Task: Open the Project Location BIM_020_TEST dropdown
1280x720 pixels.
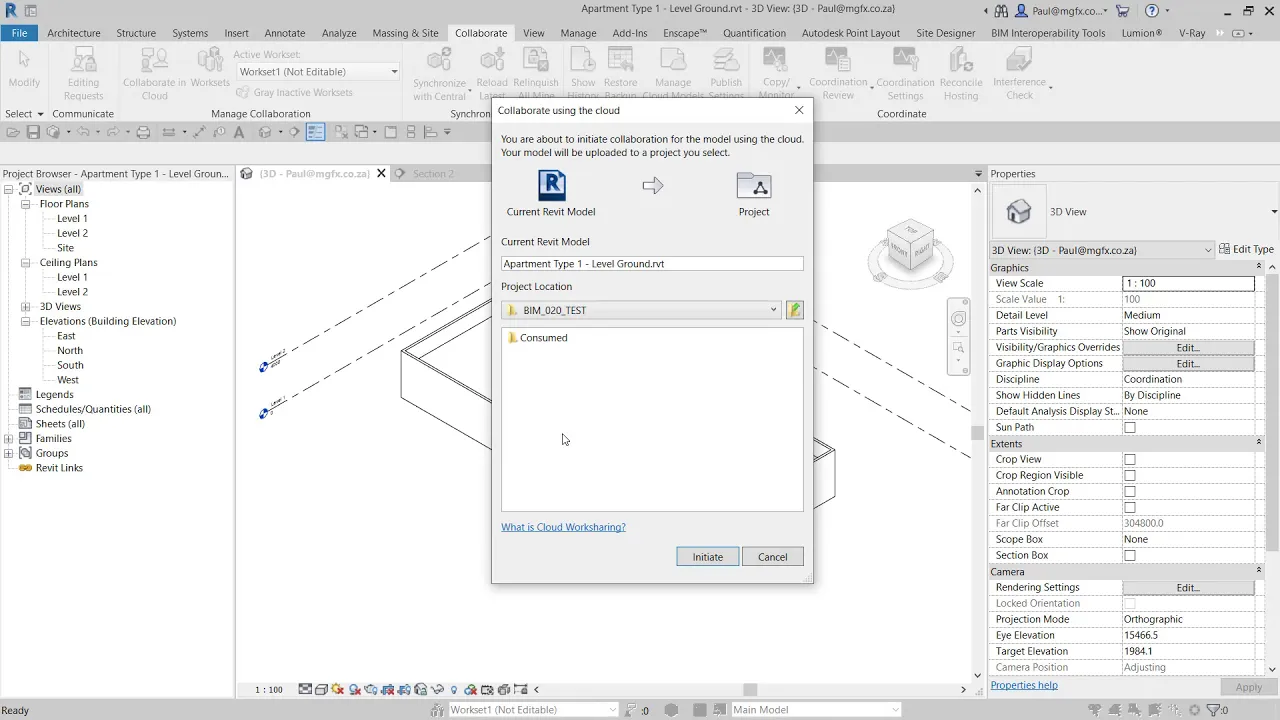Action: [642, 310]
